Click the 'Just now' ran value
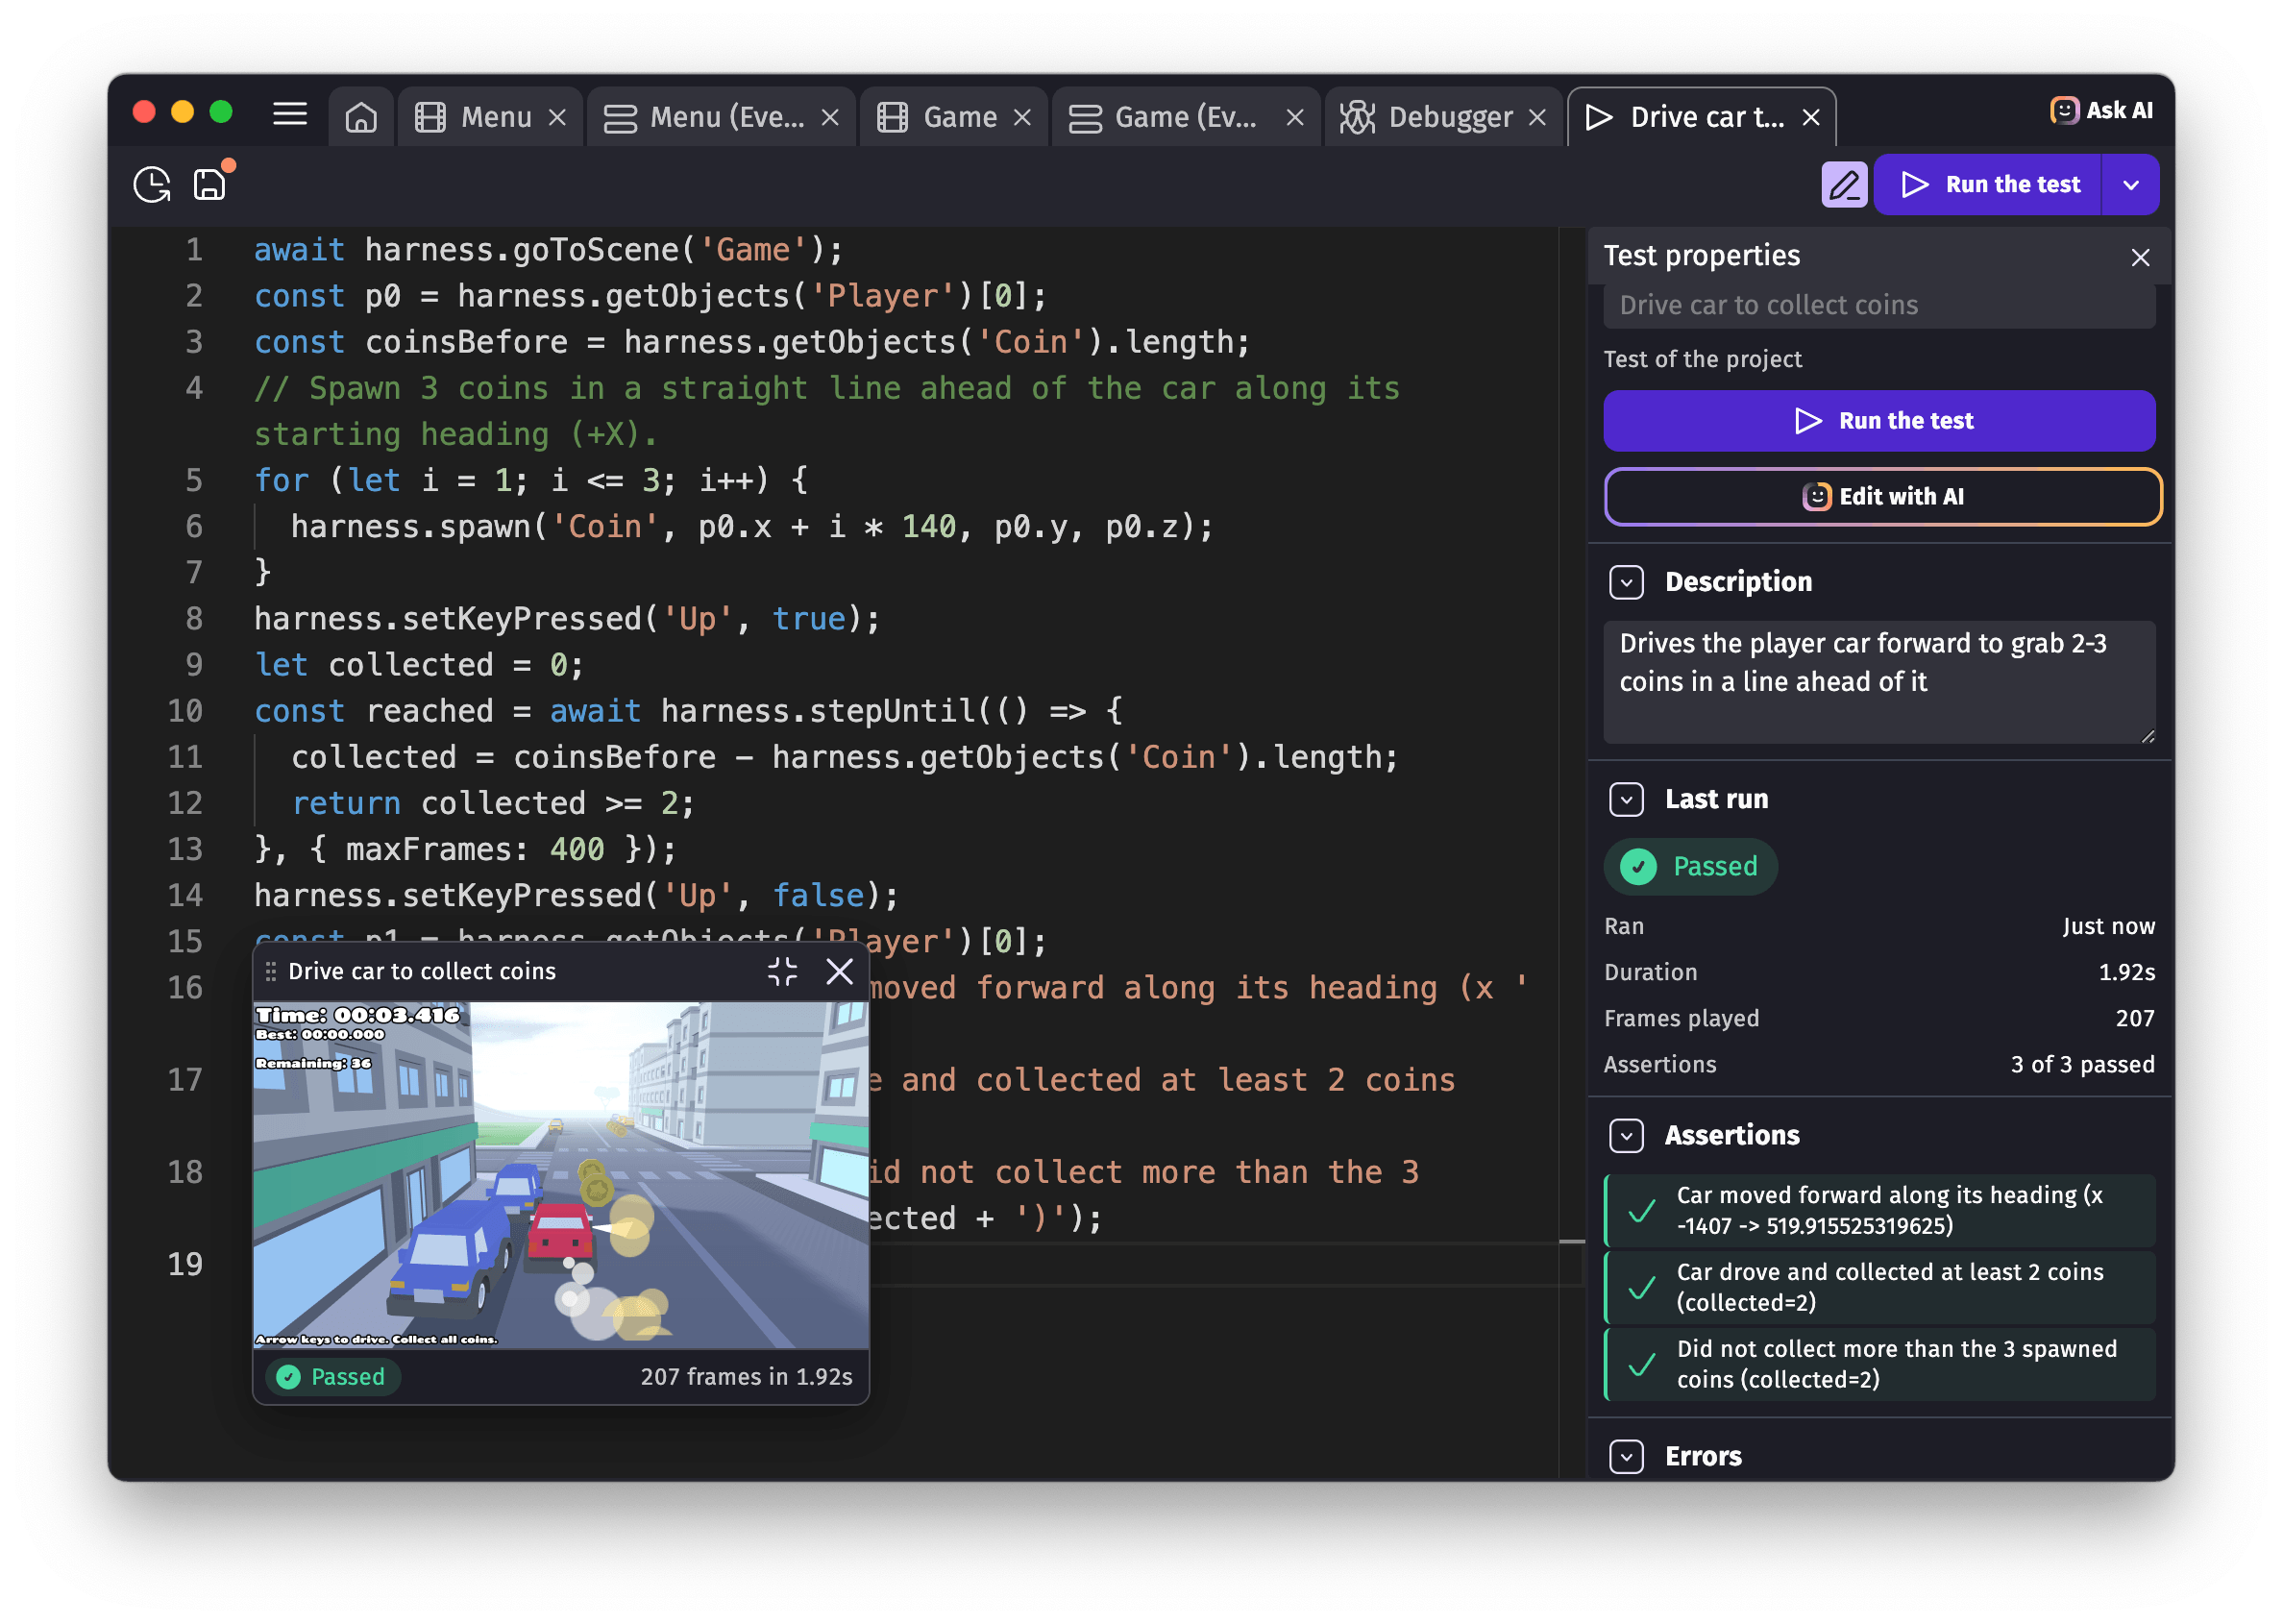2283x1624 pixels. (2108, 927)
